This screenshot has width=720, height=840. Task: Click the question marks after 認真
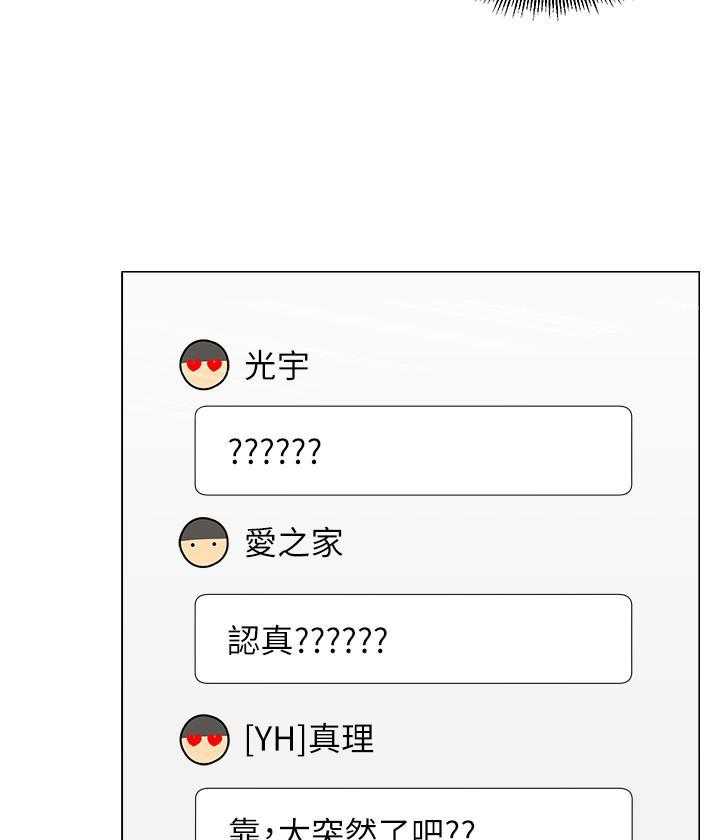click(x=341, y=640)
